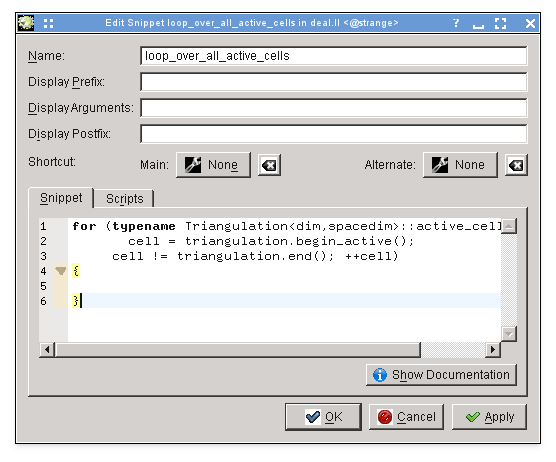
Task: Set the Alternate shortcut None button
Action: (460, 165)
